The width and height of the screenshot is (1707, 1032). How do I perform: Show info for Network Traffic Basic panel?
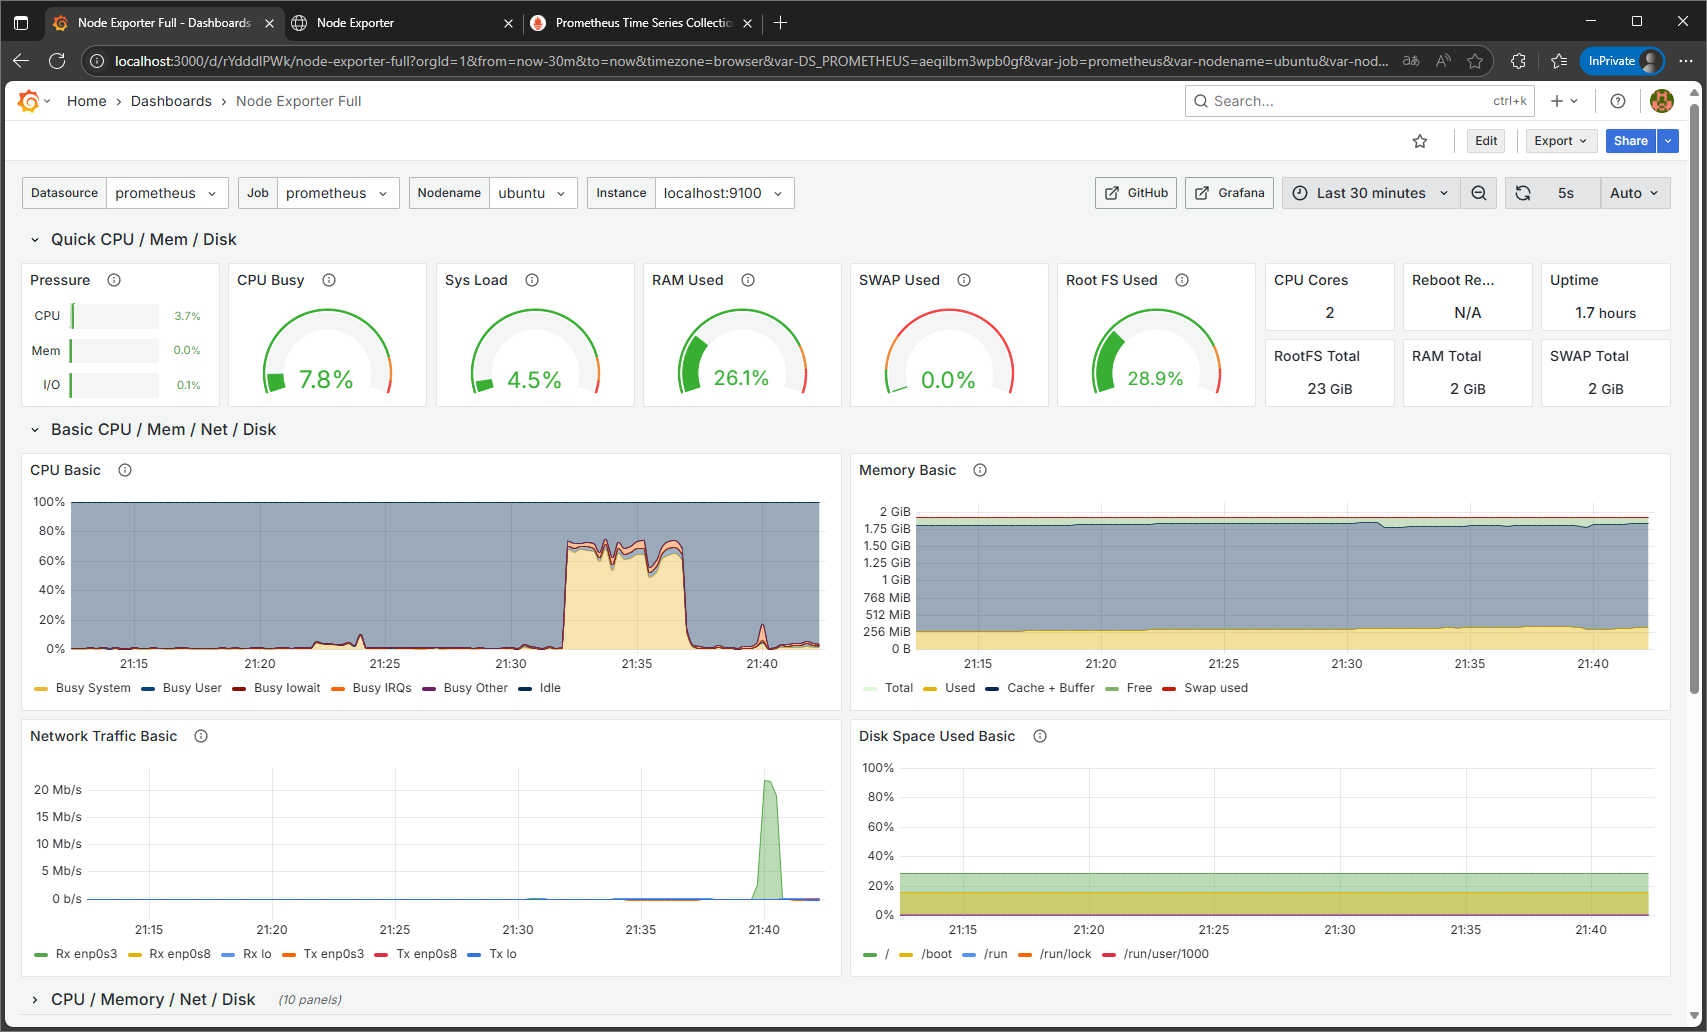201,736
